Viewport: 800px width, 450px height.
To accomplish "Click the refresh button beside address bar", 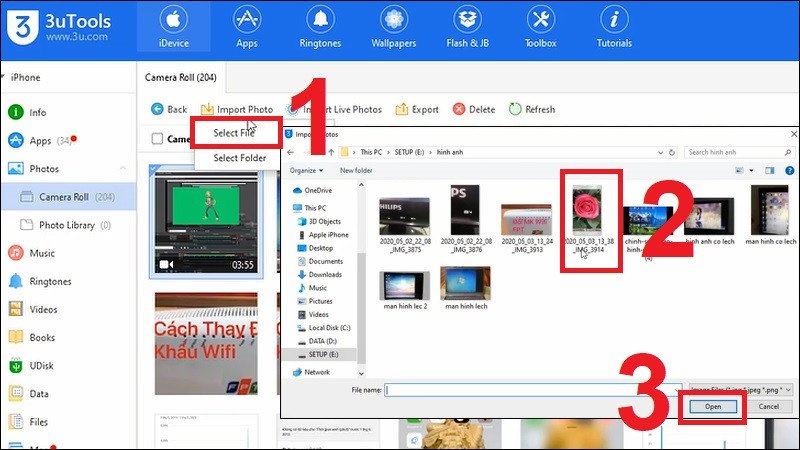I will [672, 152].
